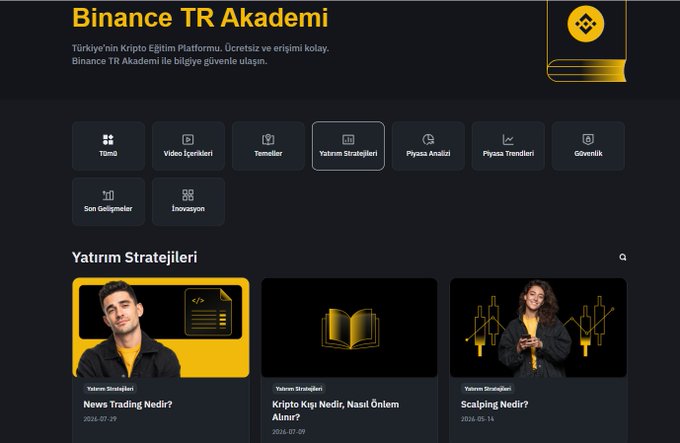This screenshot has height=443, width=680.
Task: Click the date 2026-07-29
Action: tap(100, 419)
